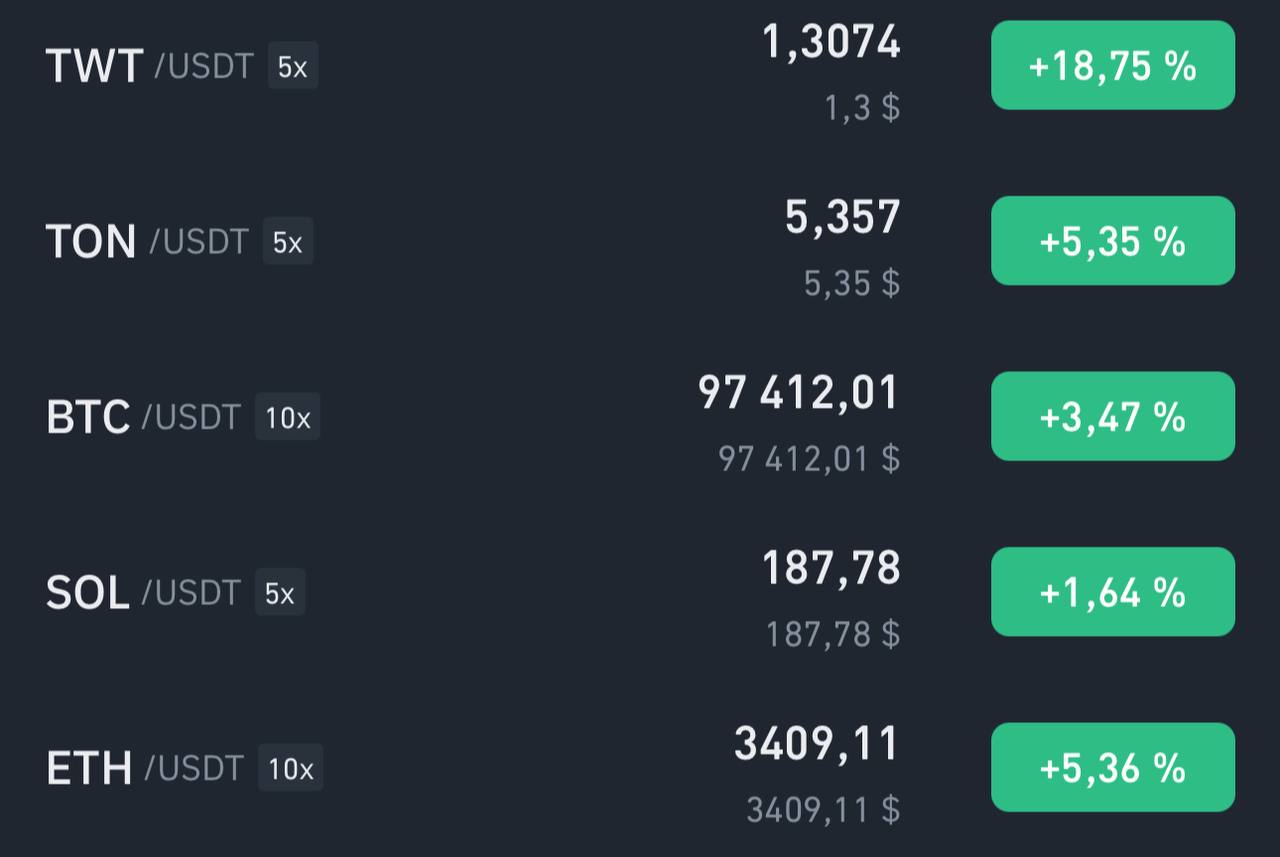1280x857 pixels.
Task: Click the ETH price 3409,11
Action: pos(818,744)
